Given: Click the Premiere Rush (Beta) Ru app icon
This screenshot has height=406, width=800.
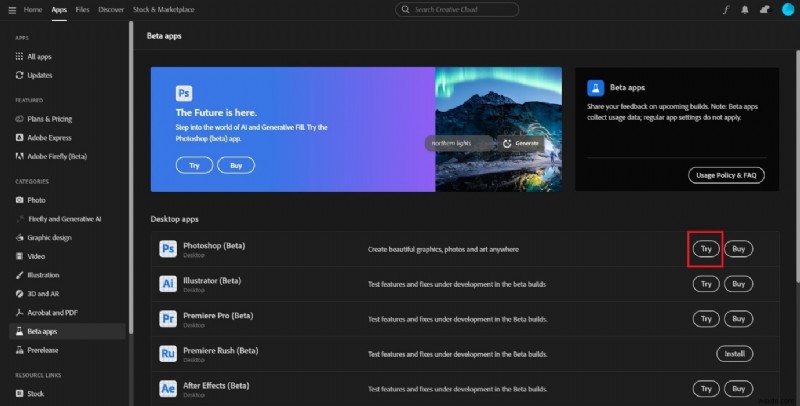Looking at the screenshot, I should 168,353.
